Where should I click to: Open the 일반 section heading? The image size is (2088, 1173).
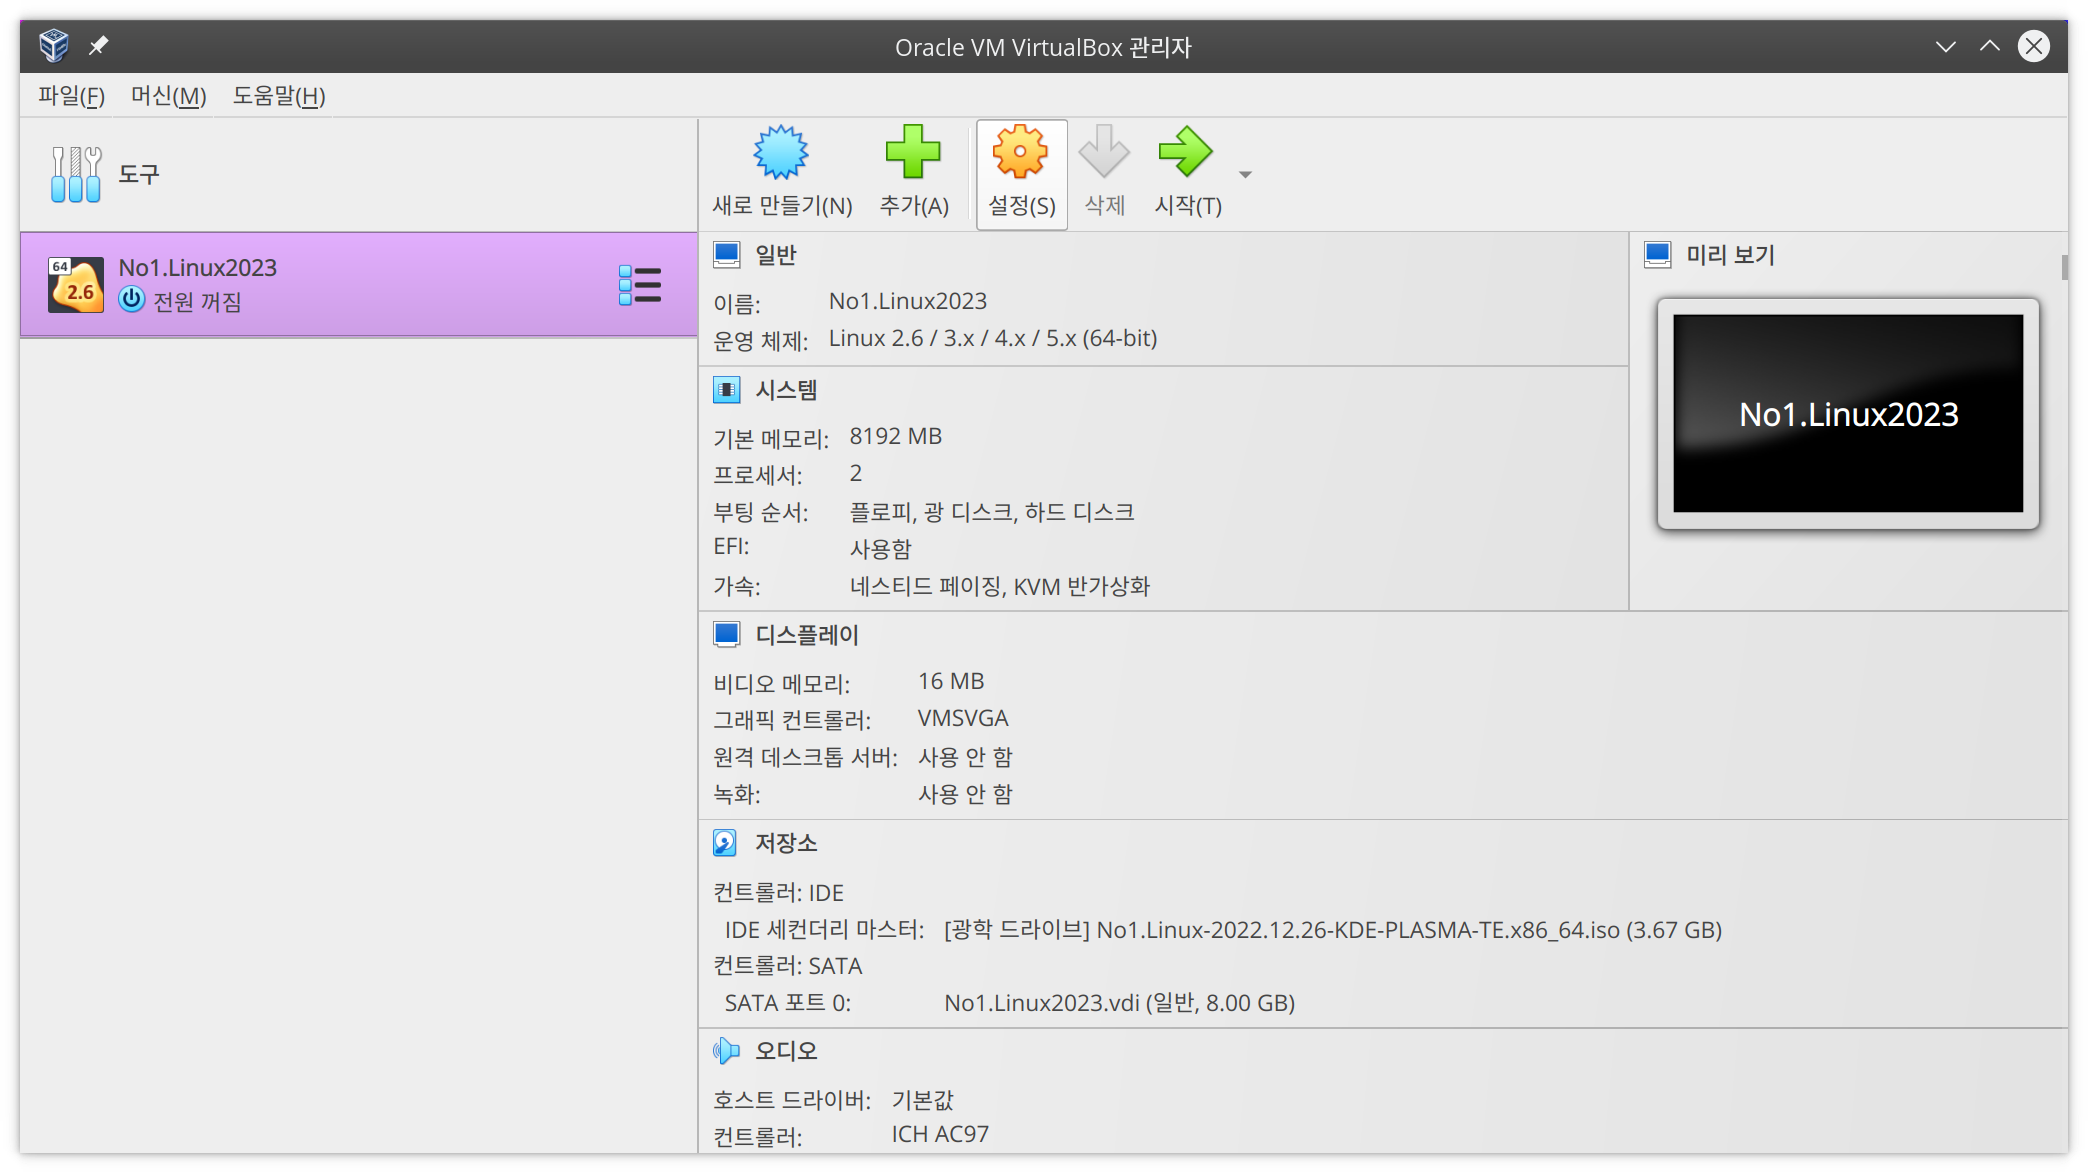(776, 255)
